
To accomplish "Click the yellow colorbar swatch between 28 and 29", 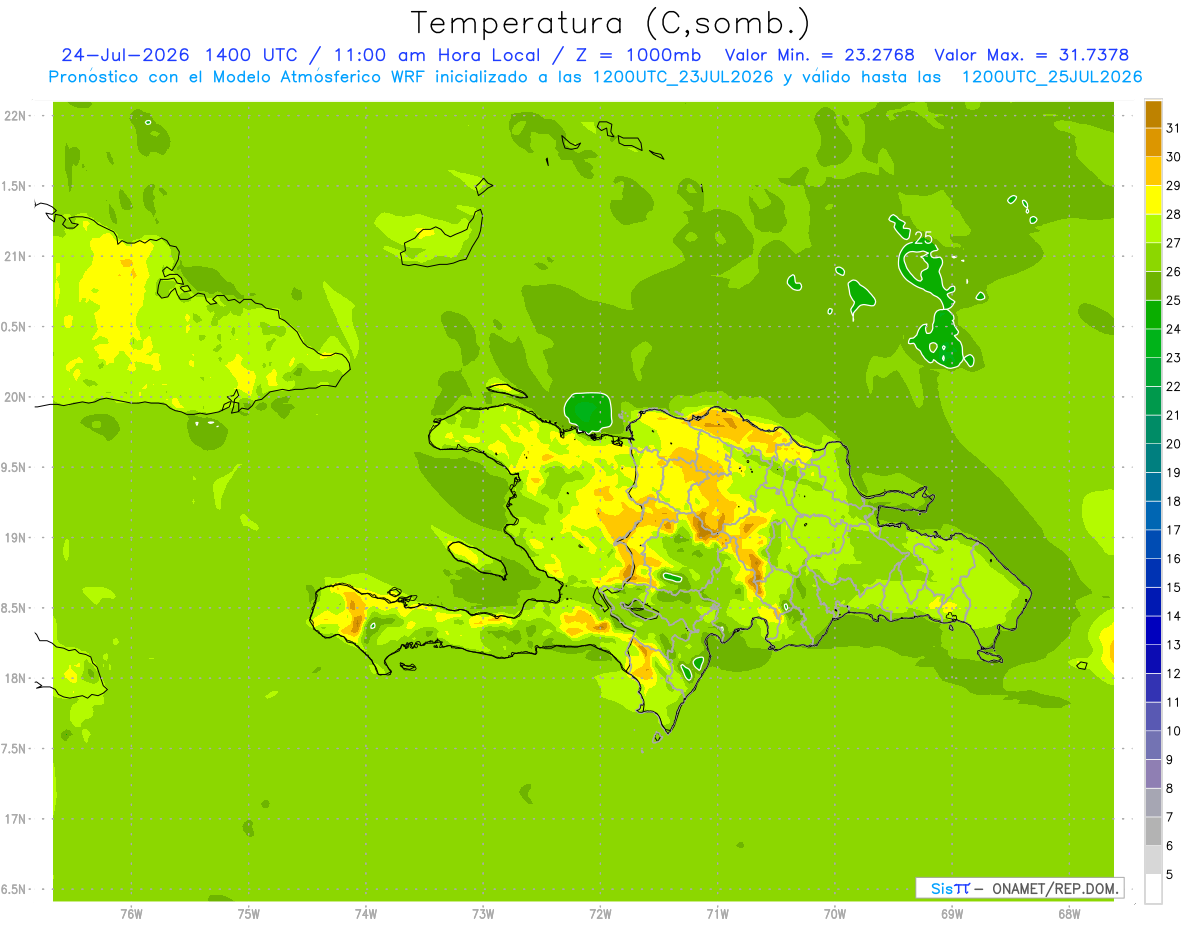I will (1153, 200).
